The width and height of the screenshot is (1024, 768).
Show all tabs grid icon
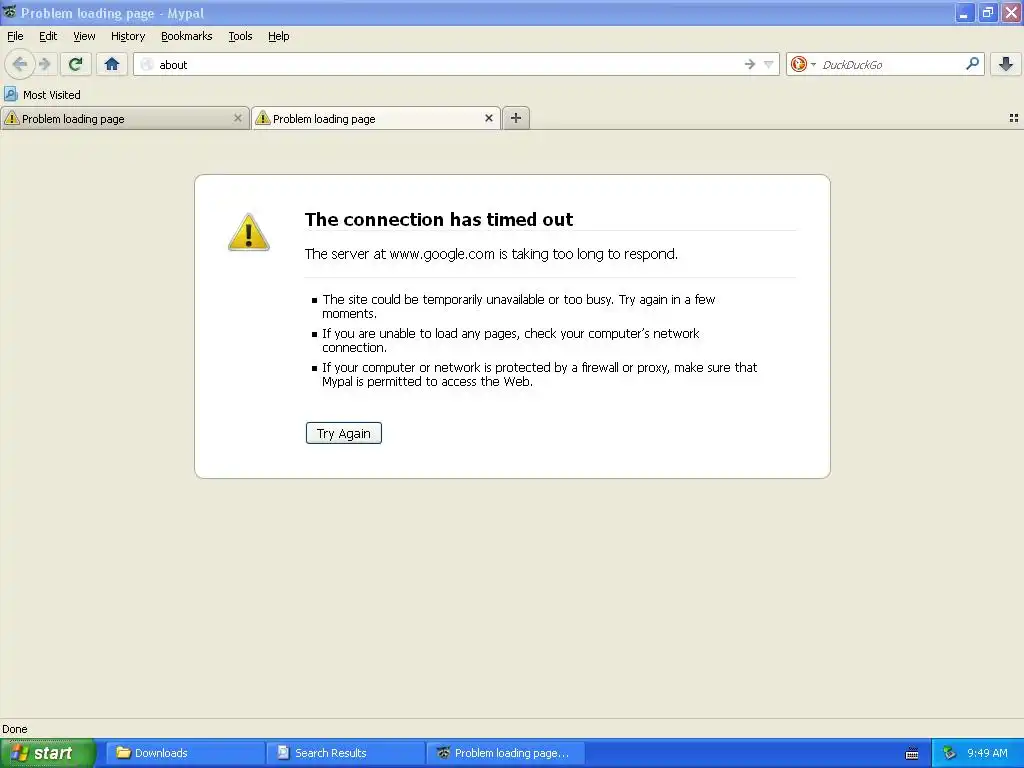click(x=1014, y=118)
